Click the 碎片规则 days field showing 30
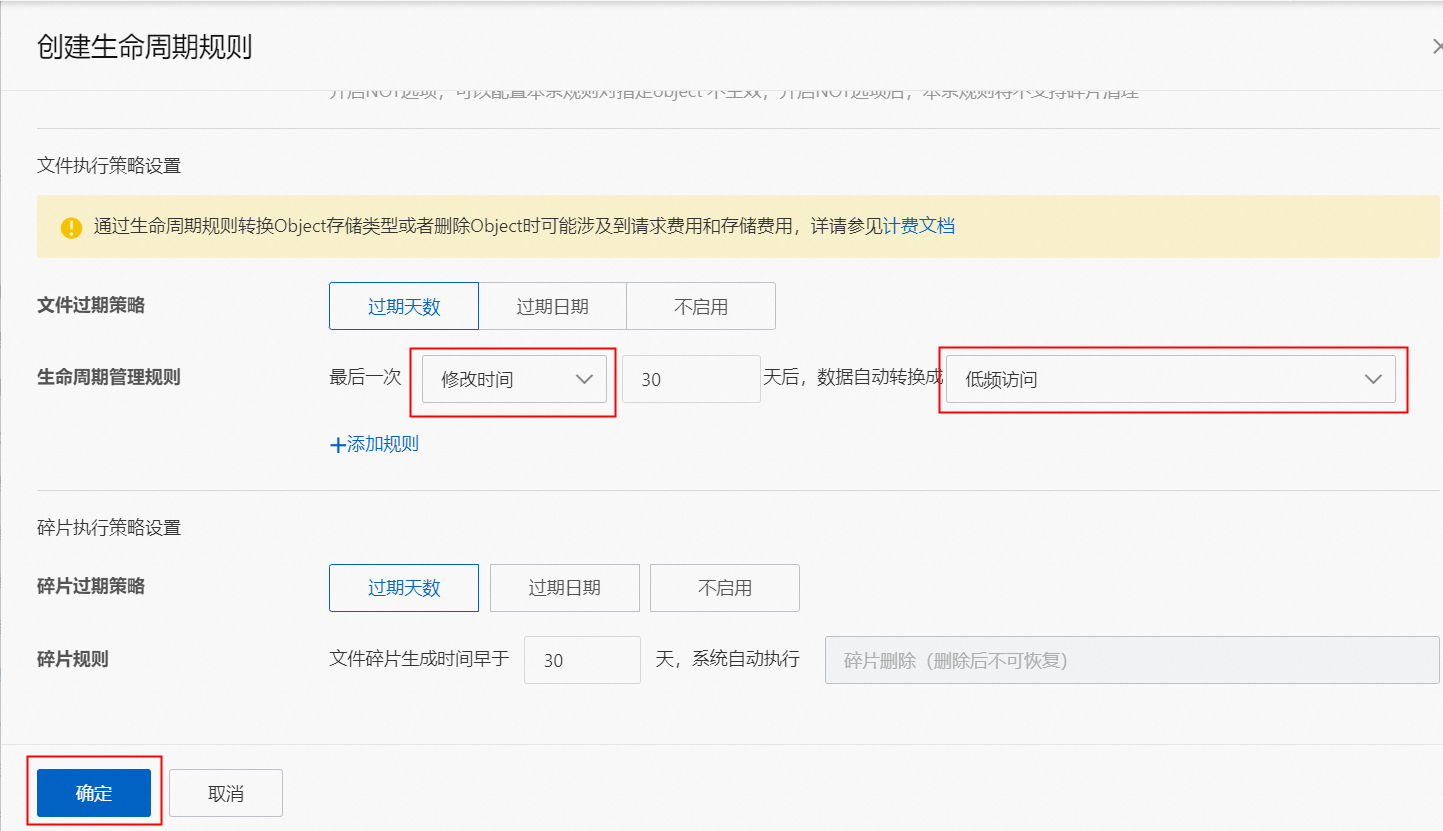 (582, 660)
